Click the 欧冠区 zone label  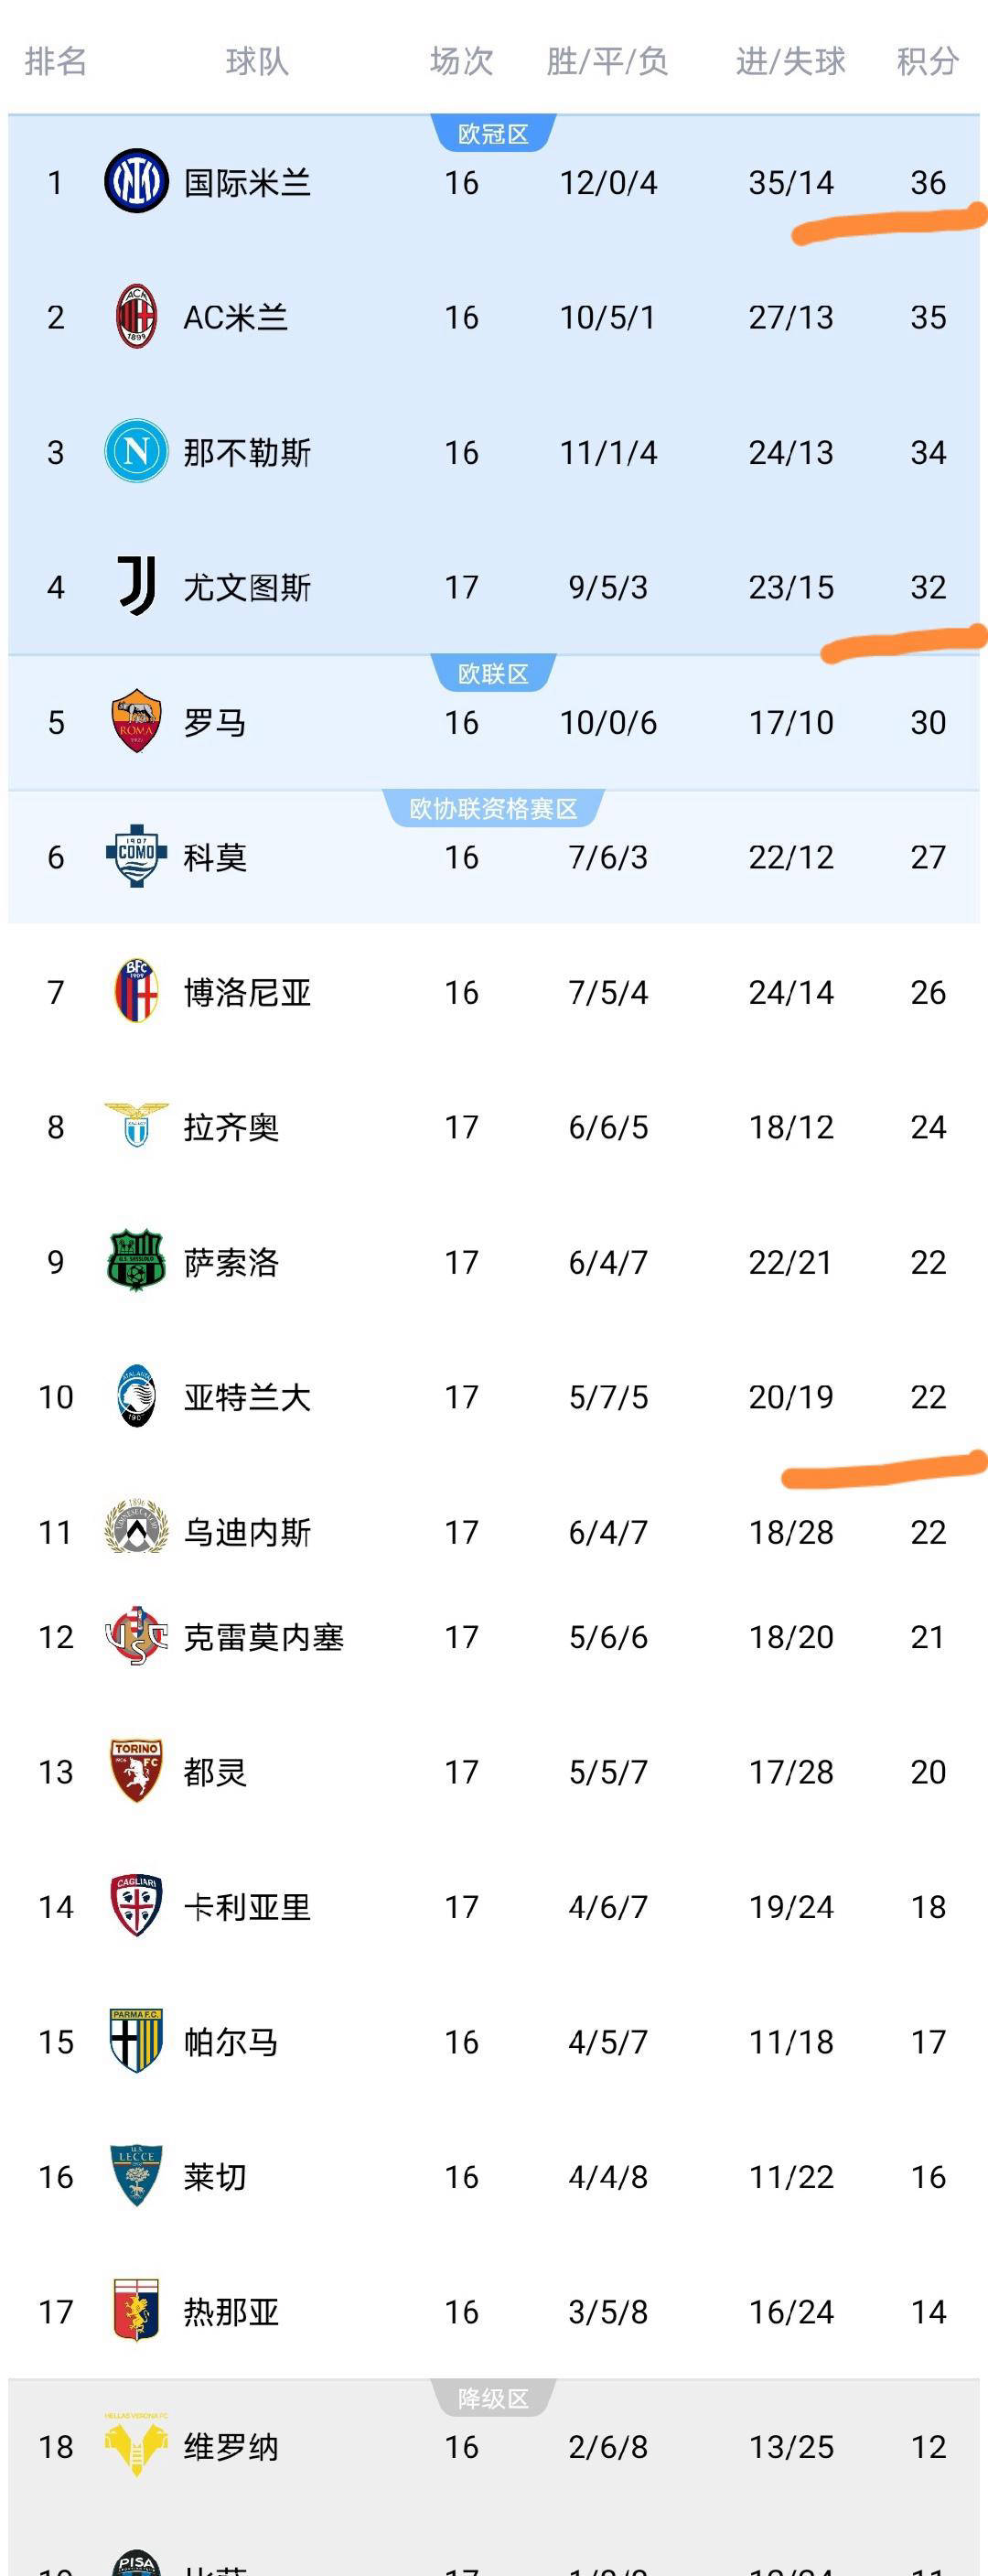[x=493, y=134]
